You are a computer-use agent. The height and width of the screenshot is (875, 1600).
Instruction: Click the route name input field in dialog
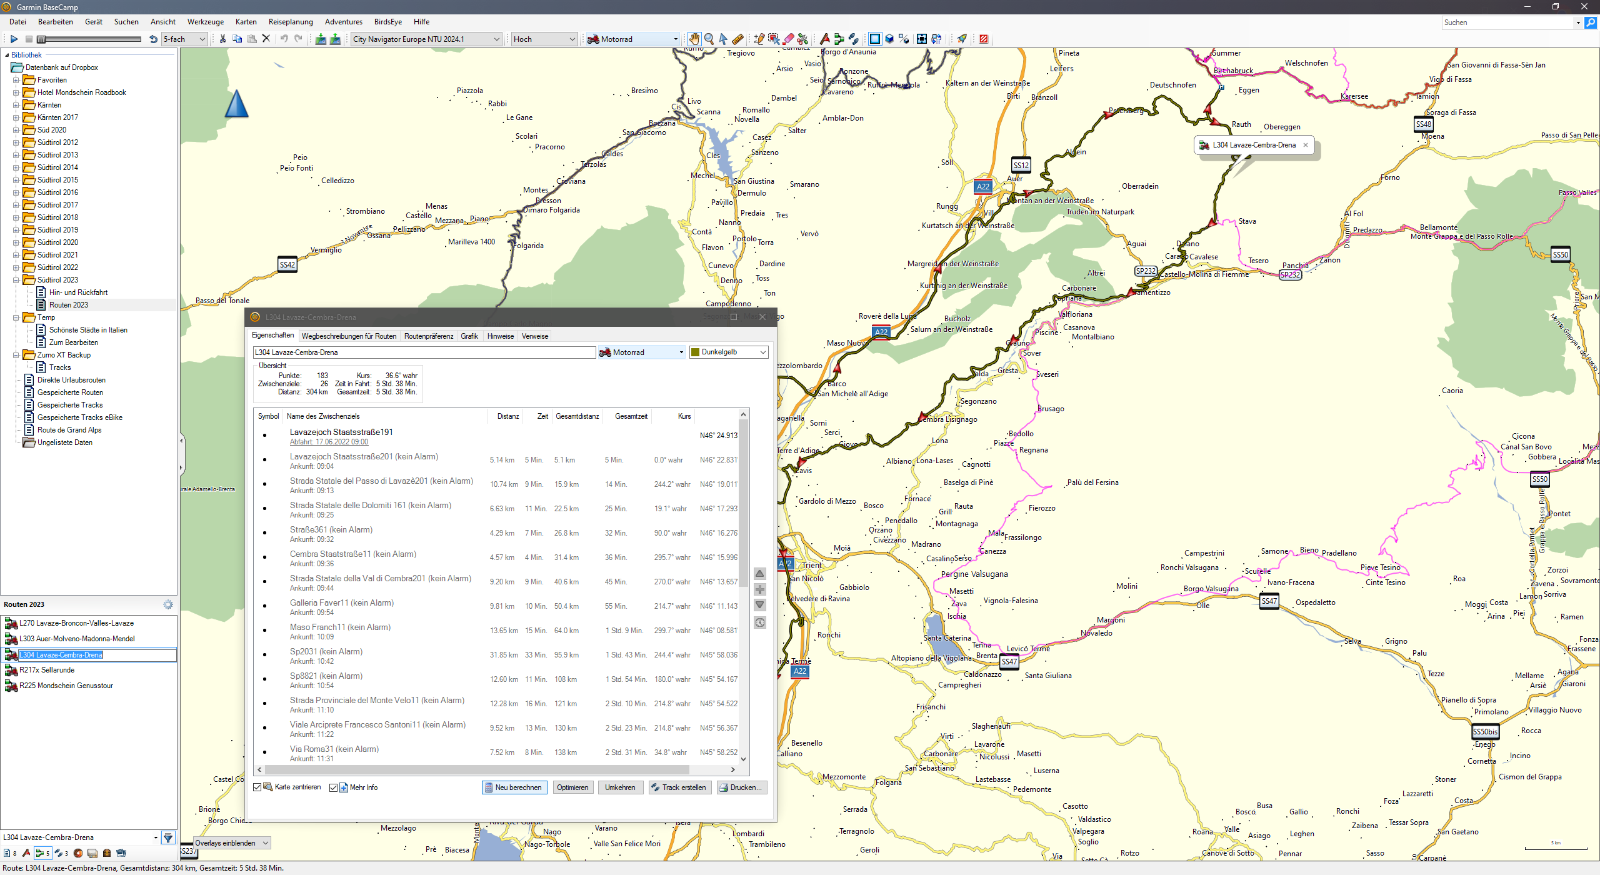(424, 352)
